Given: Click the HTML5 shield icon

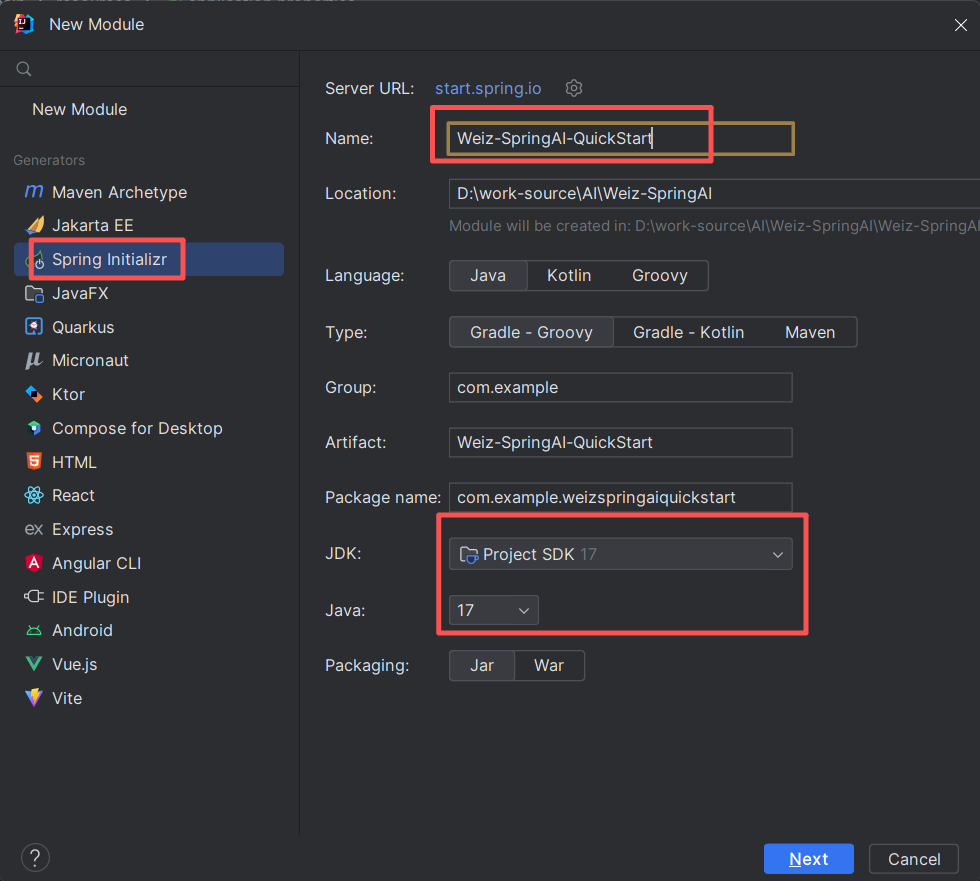Looking at the screenshot, I should [x=34, y=461].
